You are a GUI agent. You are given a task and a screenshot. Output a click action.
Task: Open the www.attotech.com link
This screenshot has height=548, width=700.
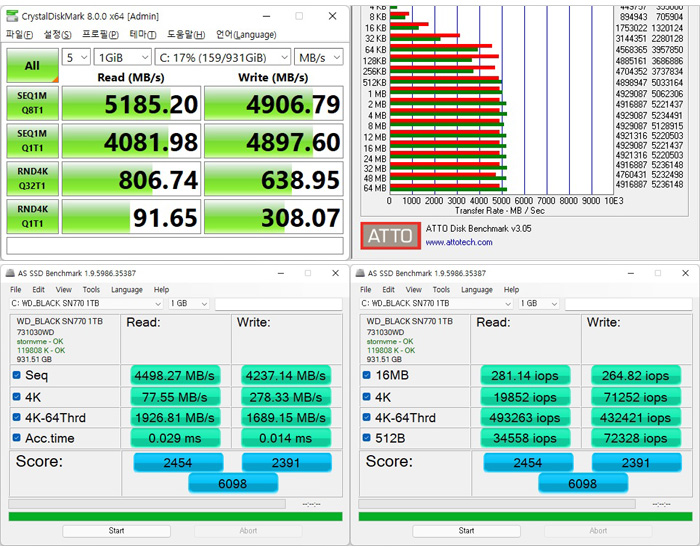[459, 242]
